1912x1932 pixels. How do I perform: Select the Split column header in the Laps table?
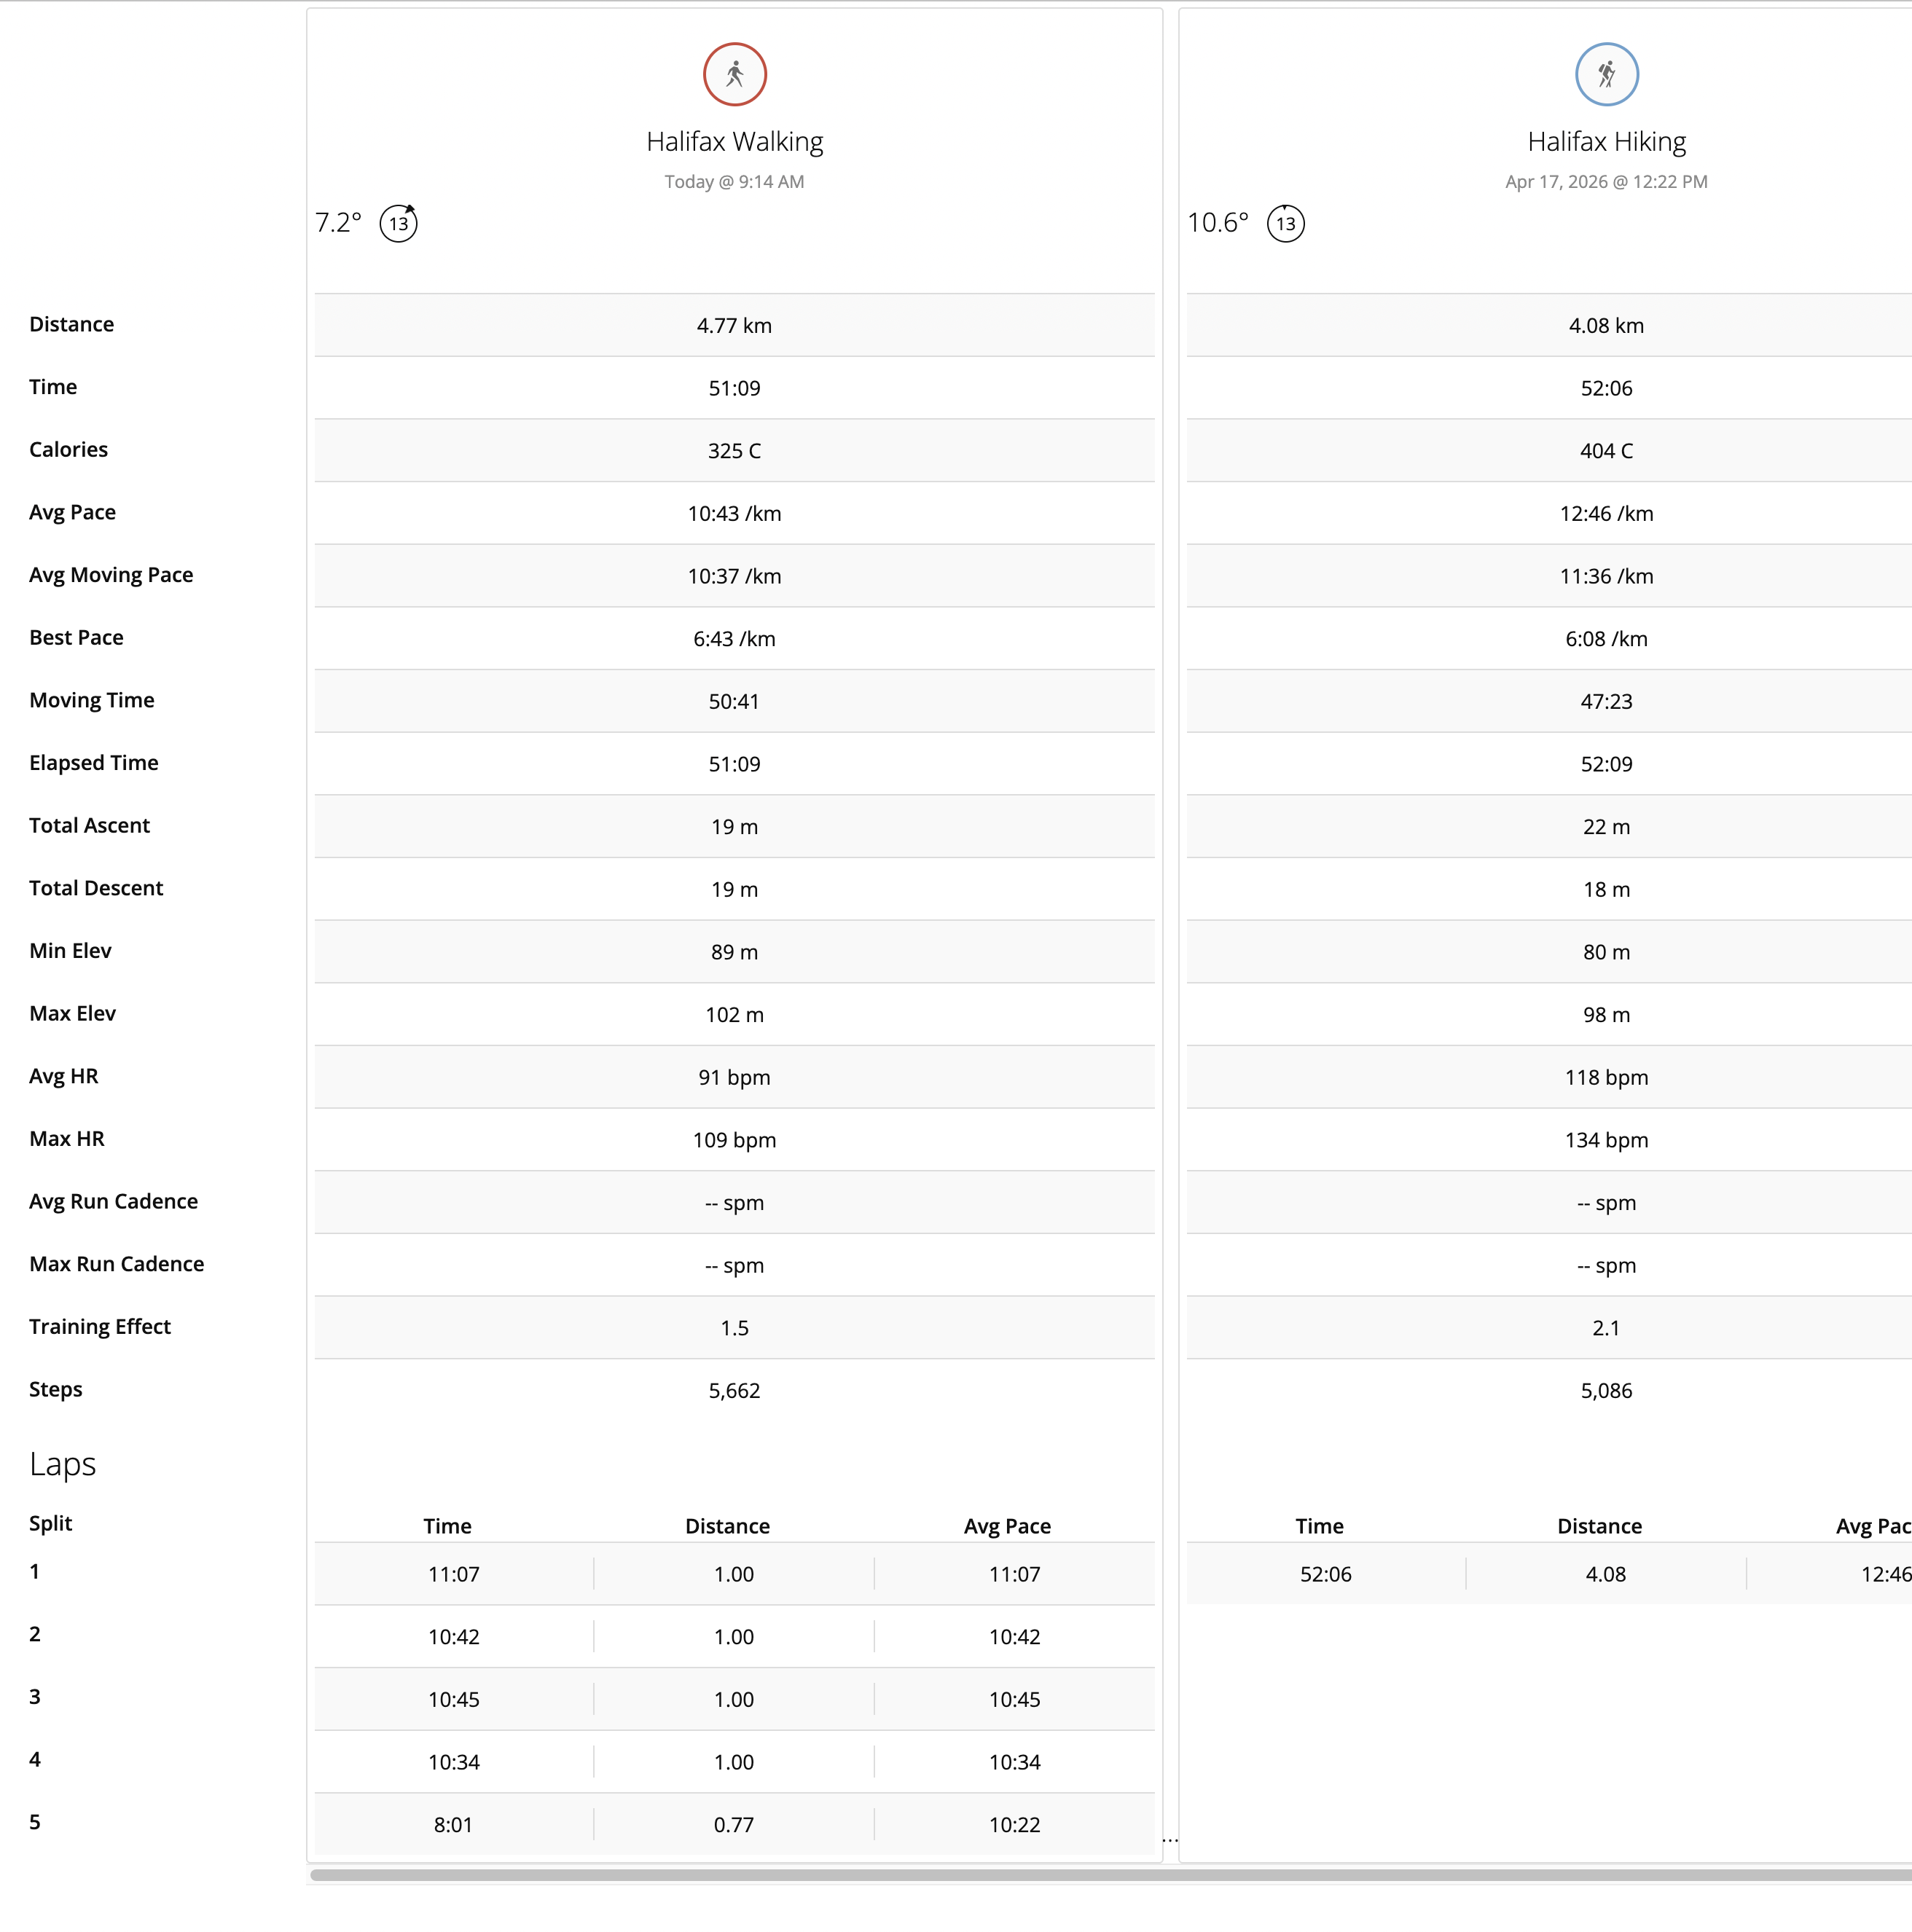[x=50, y=1523]
